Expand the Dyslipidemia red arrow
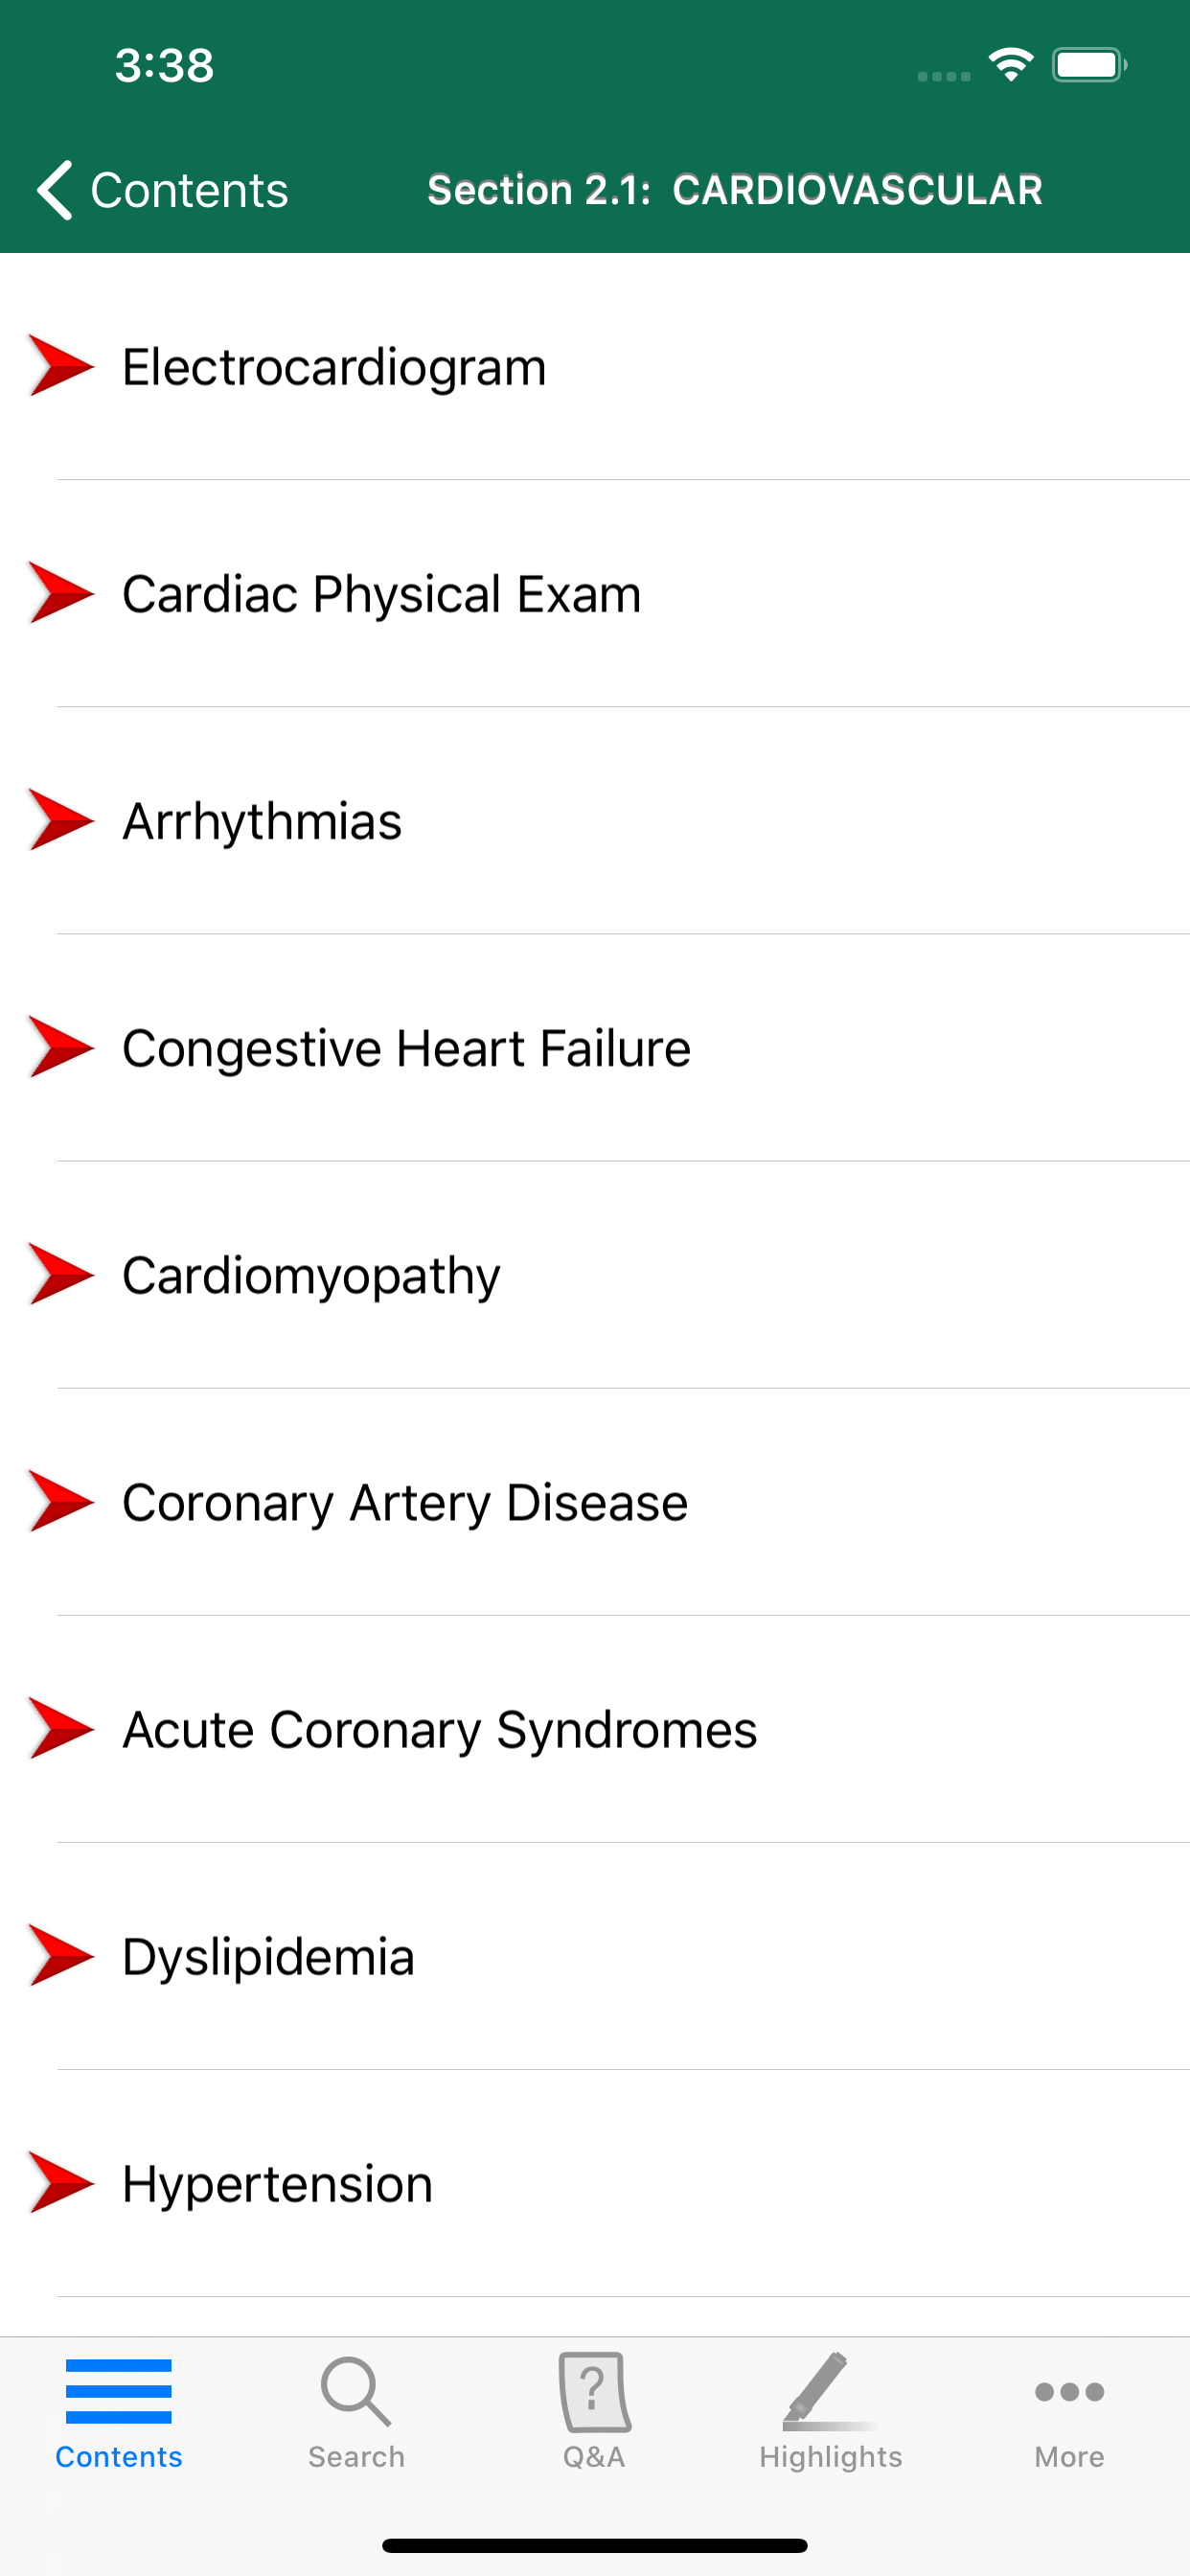 (x=61, y=1955)
